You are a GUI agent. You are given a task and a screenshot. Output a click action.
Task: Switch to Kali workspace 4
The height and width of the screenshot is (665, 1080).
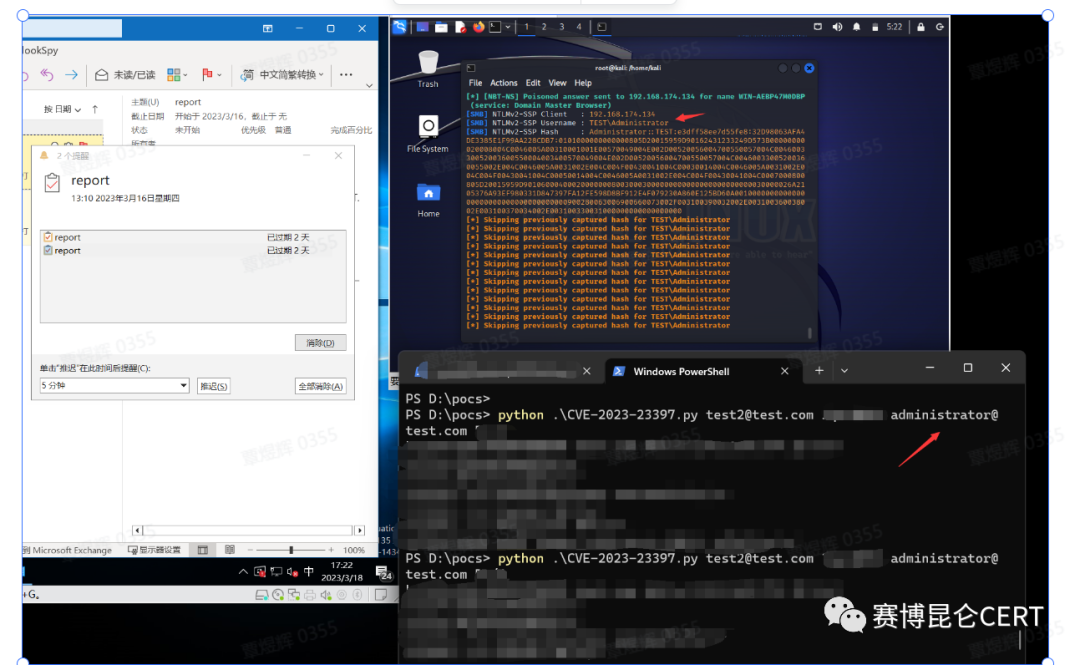tap(579, 27)
